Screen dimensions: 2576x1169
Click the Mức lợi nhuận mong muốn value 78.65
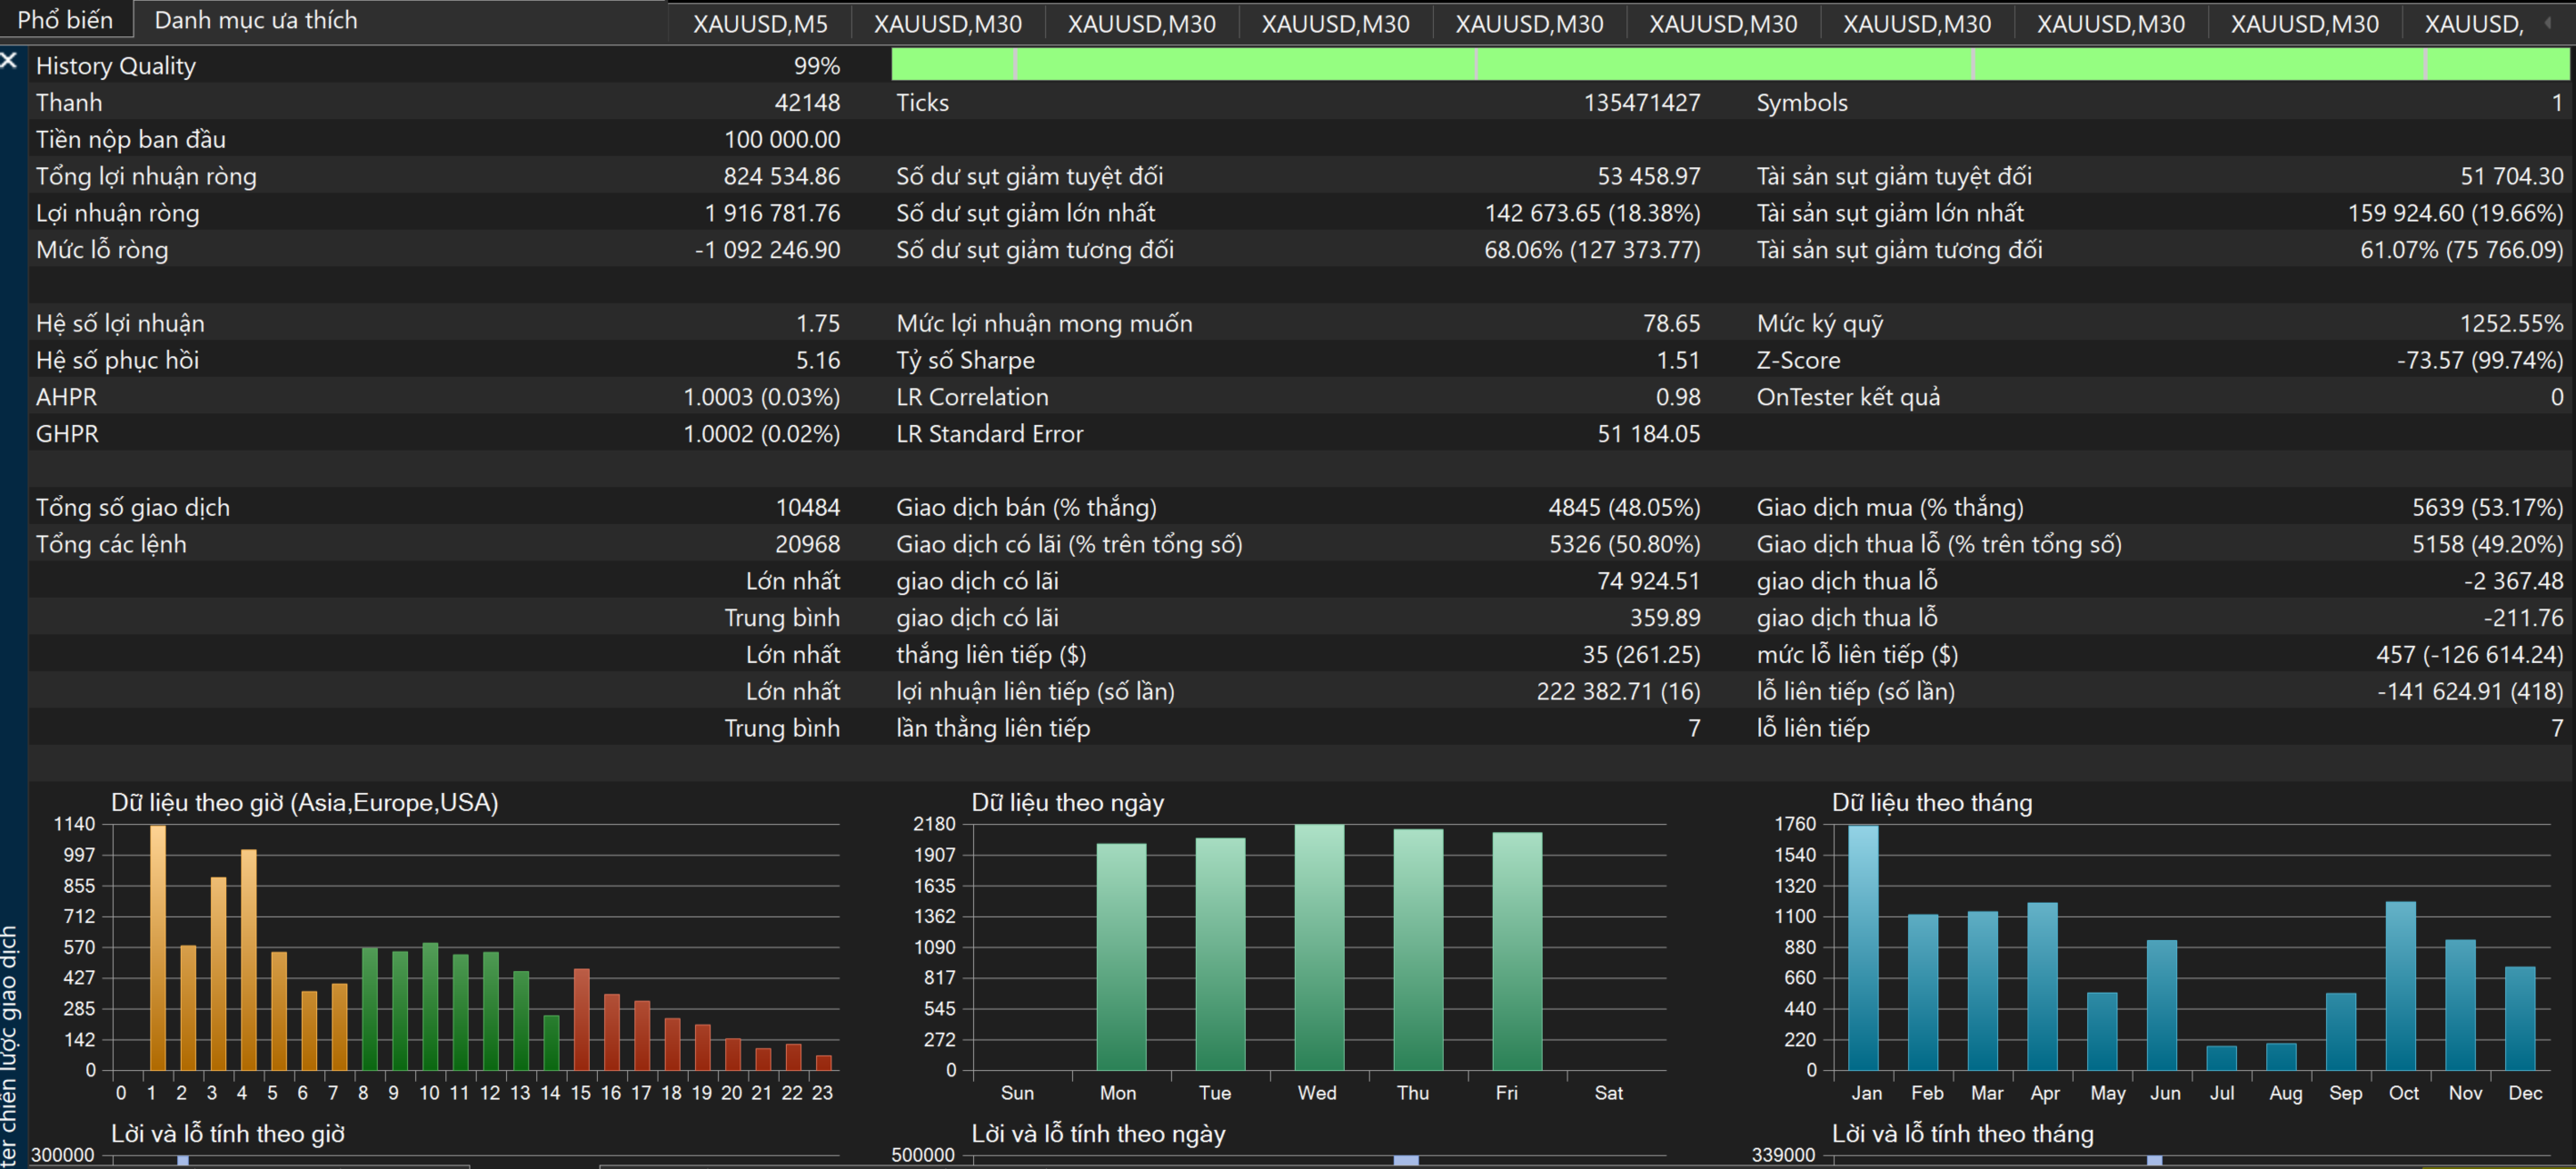coord(1671,324)
